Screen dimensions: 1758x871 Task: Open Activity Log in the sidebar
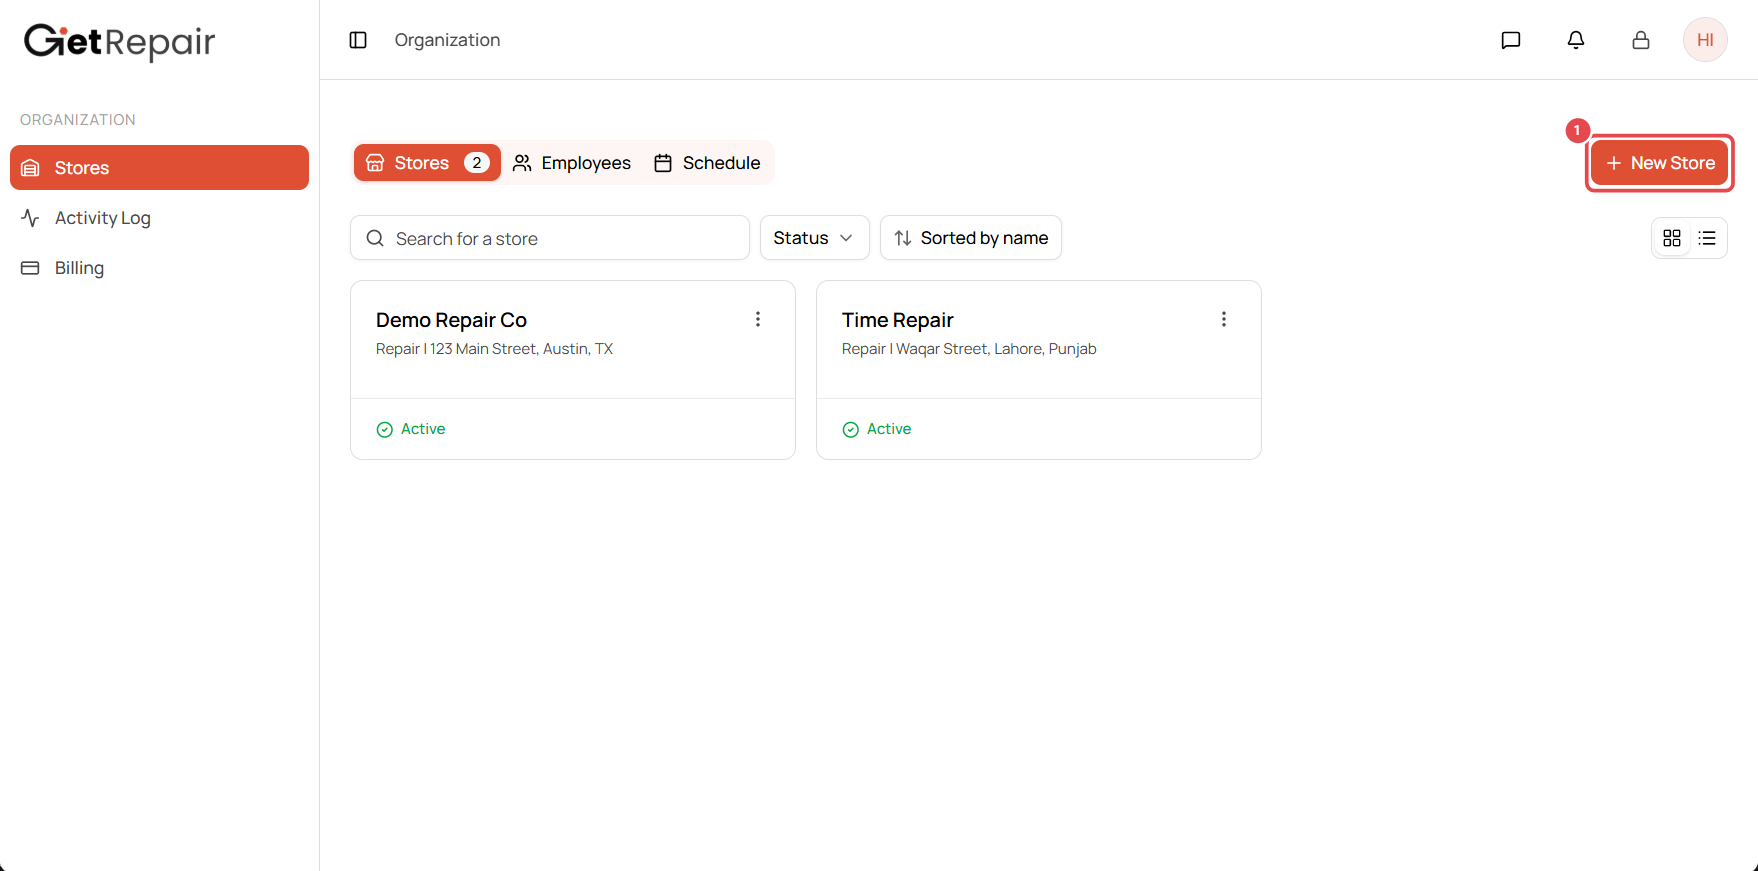[x=159, y=218]
